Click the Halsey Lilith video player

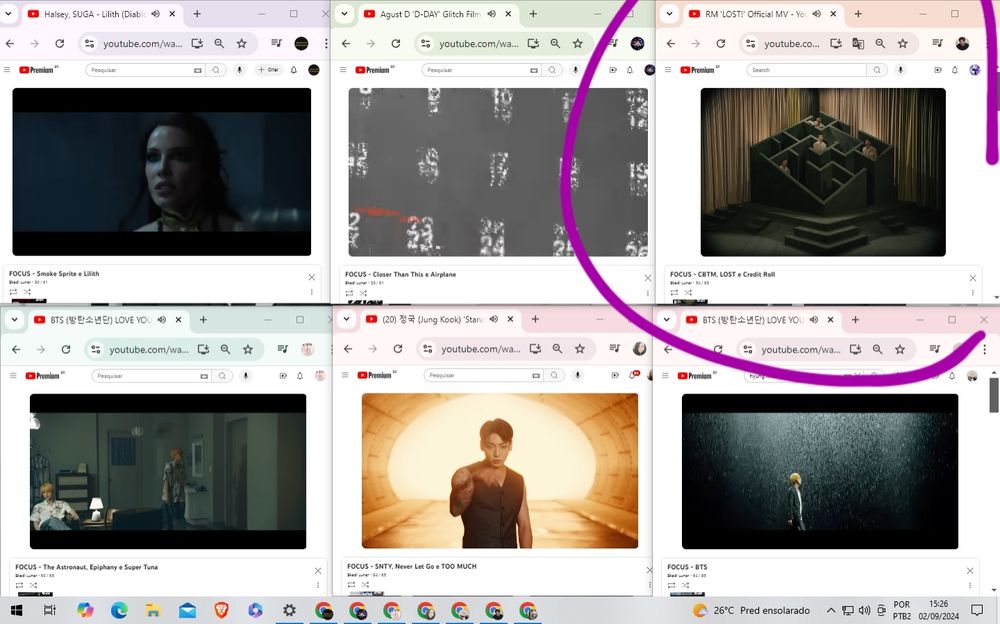[162, 172]
